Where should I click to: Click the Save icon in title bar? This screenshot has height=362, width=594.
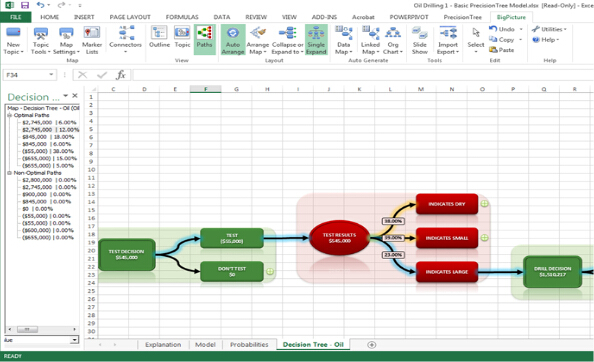[25, 5]
